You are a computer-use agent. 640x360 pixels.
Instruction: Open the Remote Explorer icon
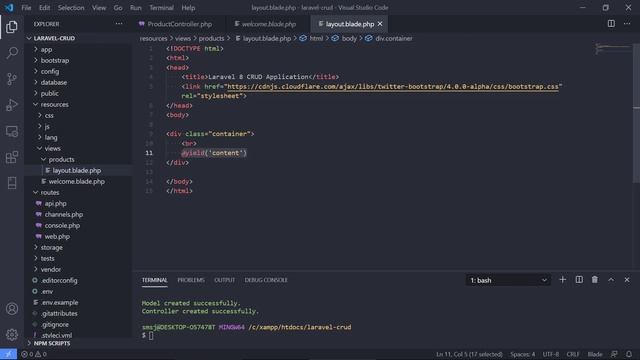pos(12,131)
